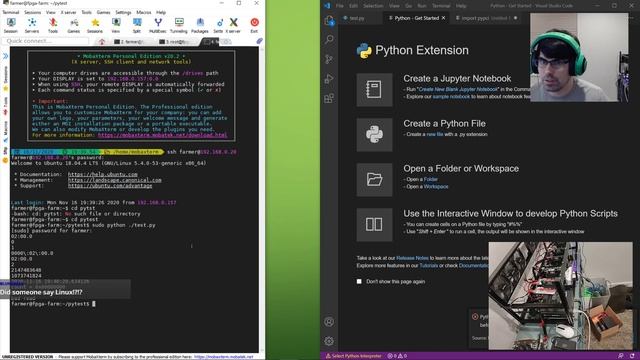Image resolution: width=640 pixels, height=360 pixels.
Task: Open the Sessions menu in MobaXterm
Action: [32, 12]
